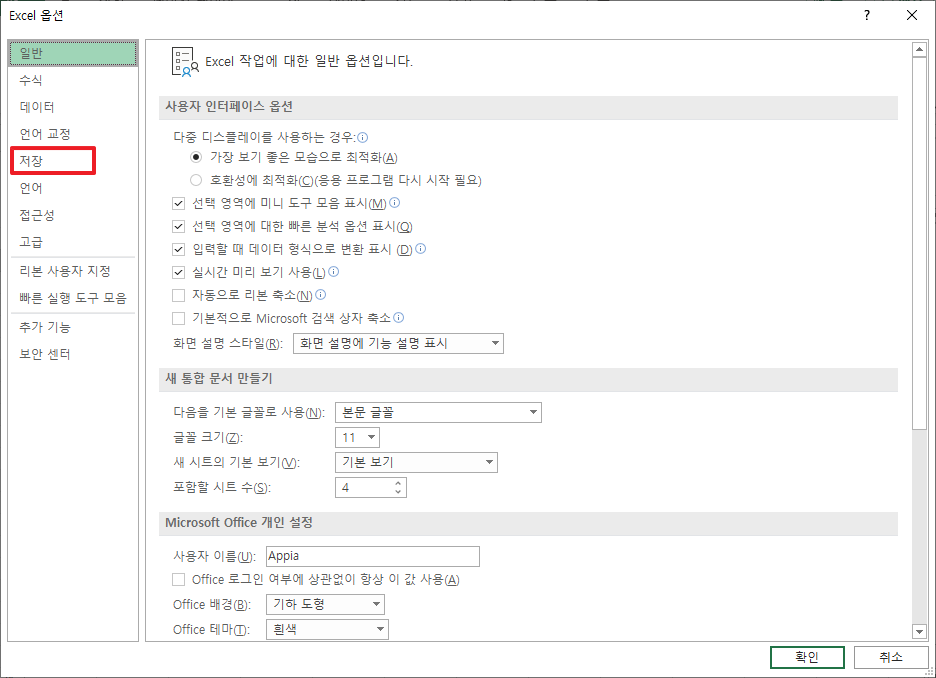The image size is (936, 678).
Task: Decrease 포함할 시트 수 with down arrow
Action: (399, 492)
